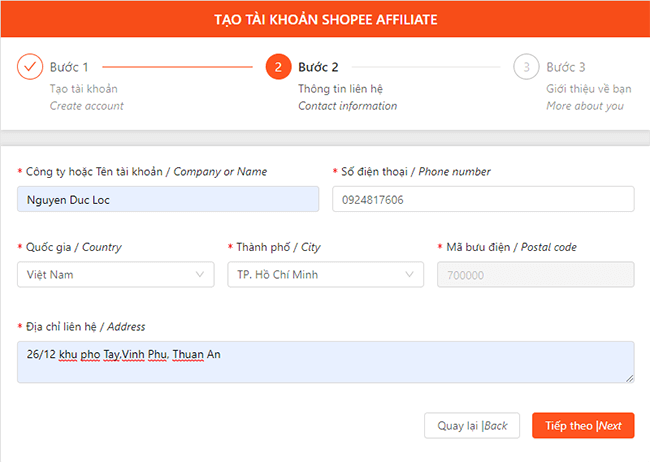The image size is (650, 462).
Task: Jump to Bước 3 step label
Action: coord(565,67)
